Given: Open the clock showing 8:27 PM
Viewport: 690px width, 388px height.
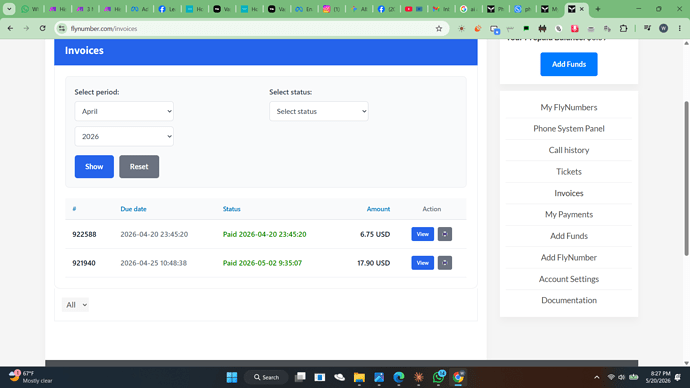Looking at the screenshot, I should (x=658, y=377).
